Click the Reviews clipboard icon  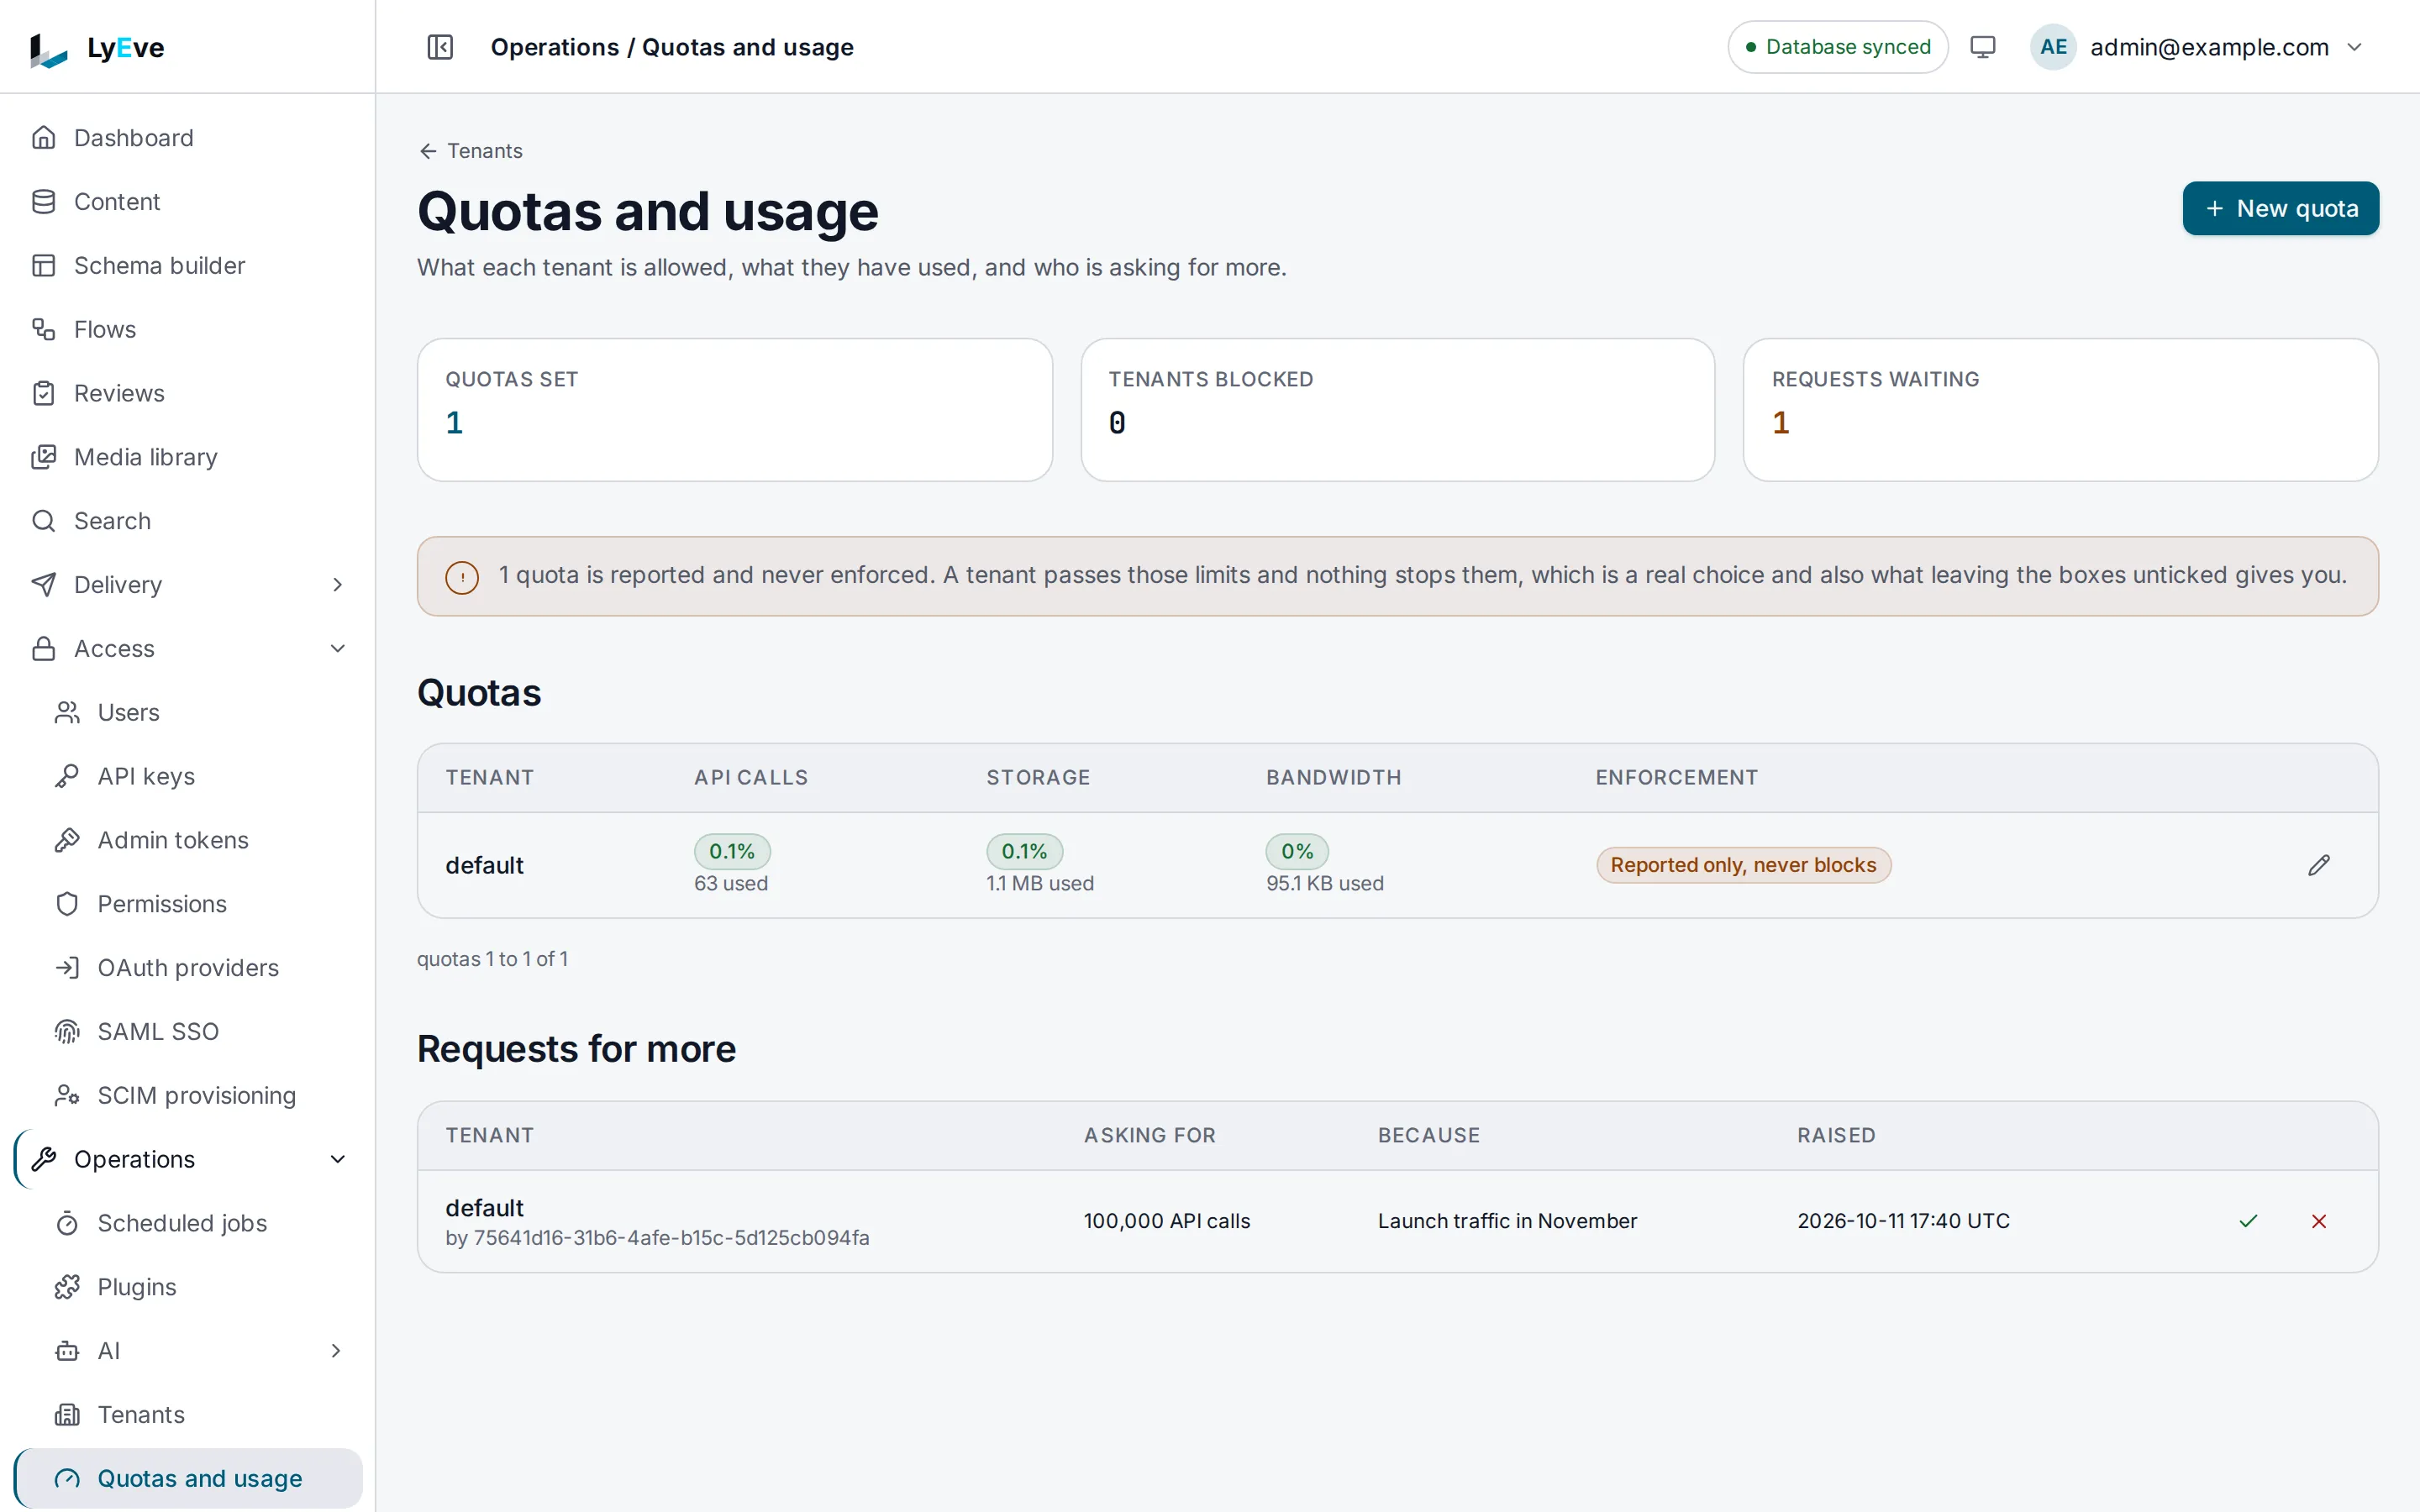click(x=43, y=393)
